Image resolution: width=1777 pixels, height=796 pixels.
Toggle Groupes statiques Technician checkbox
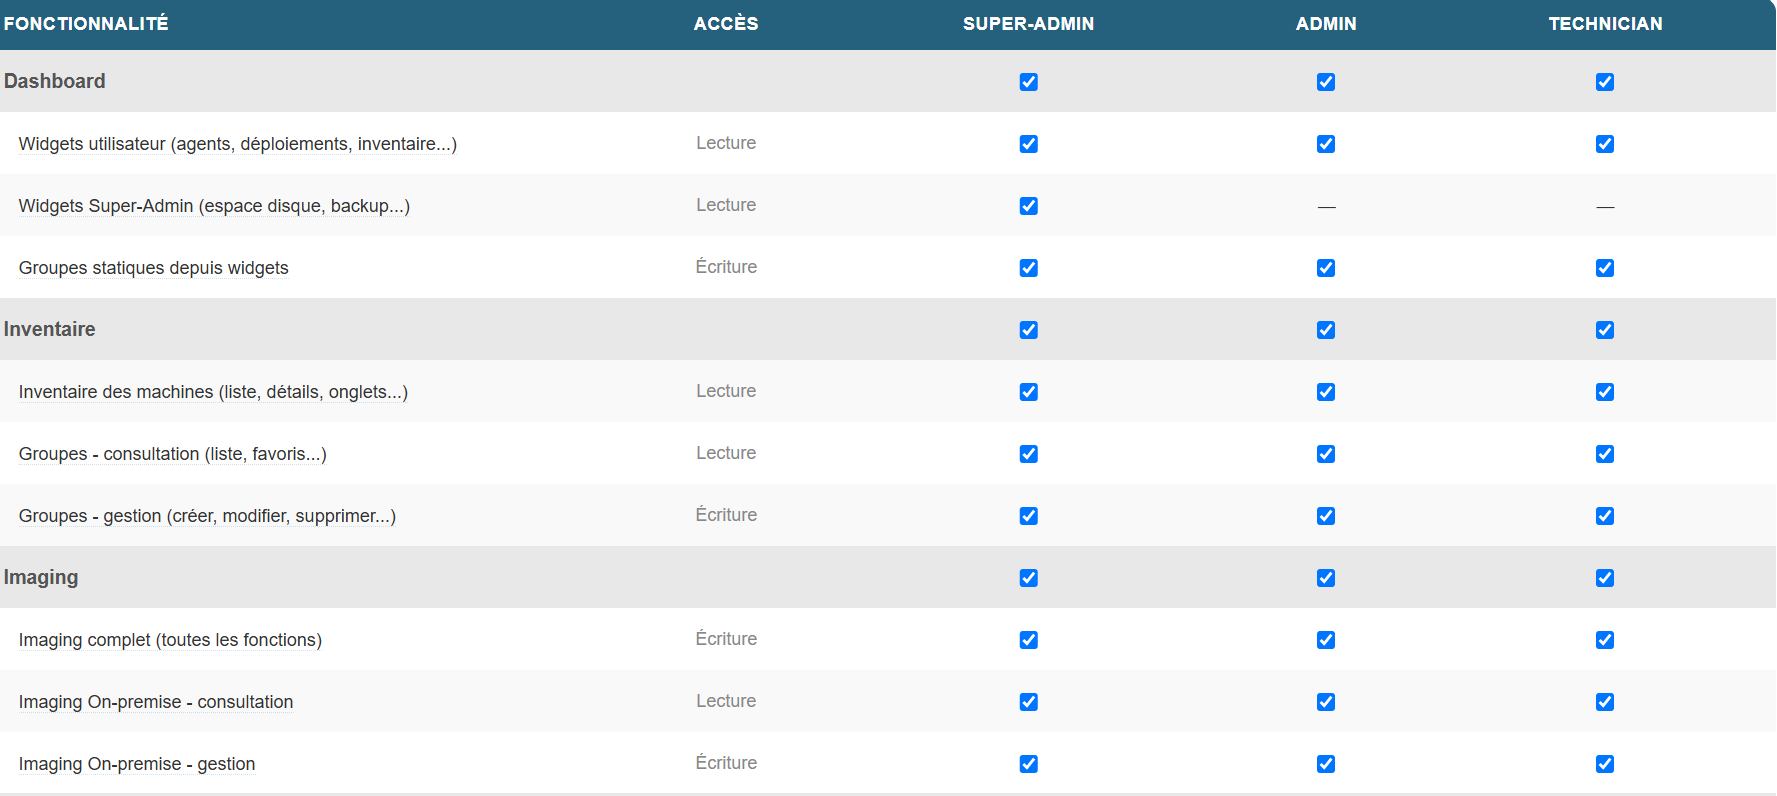tap(1605, 268)
